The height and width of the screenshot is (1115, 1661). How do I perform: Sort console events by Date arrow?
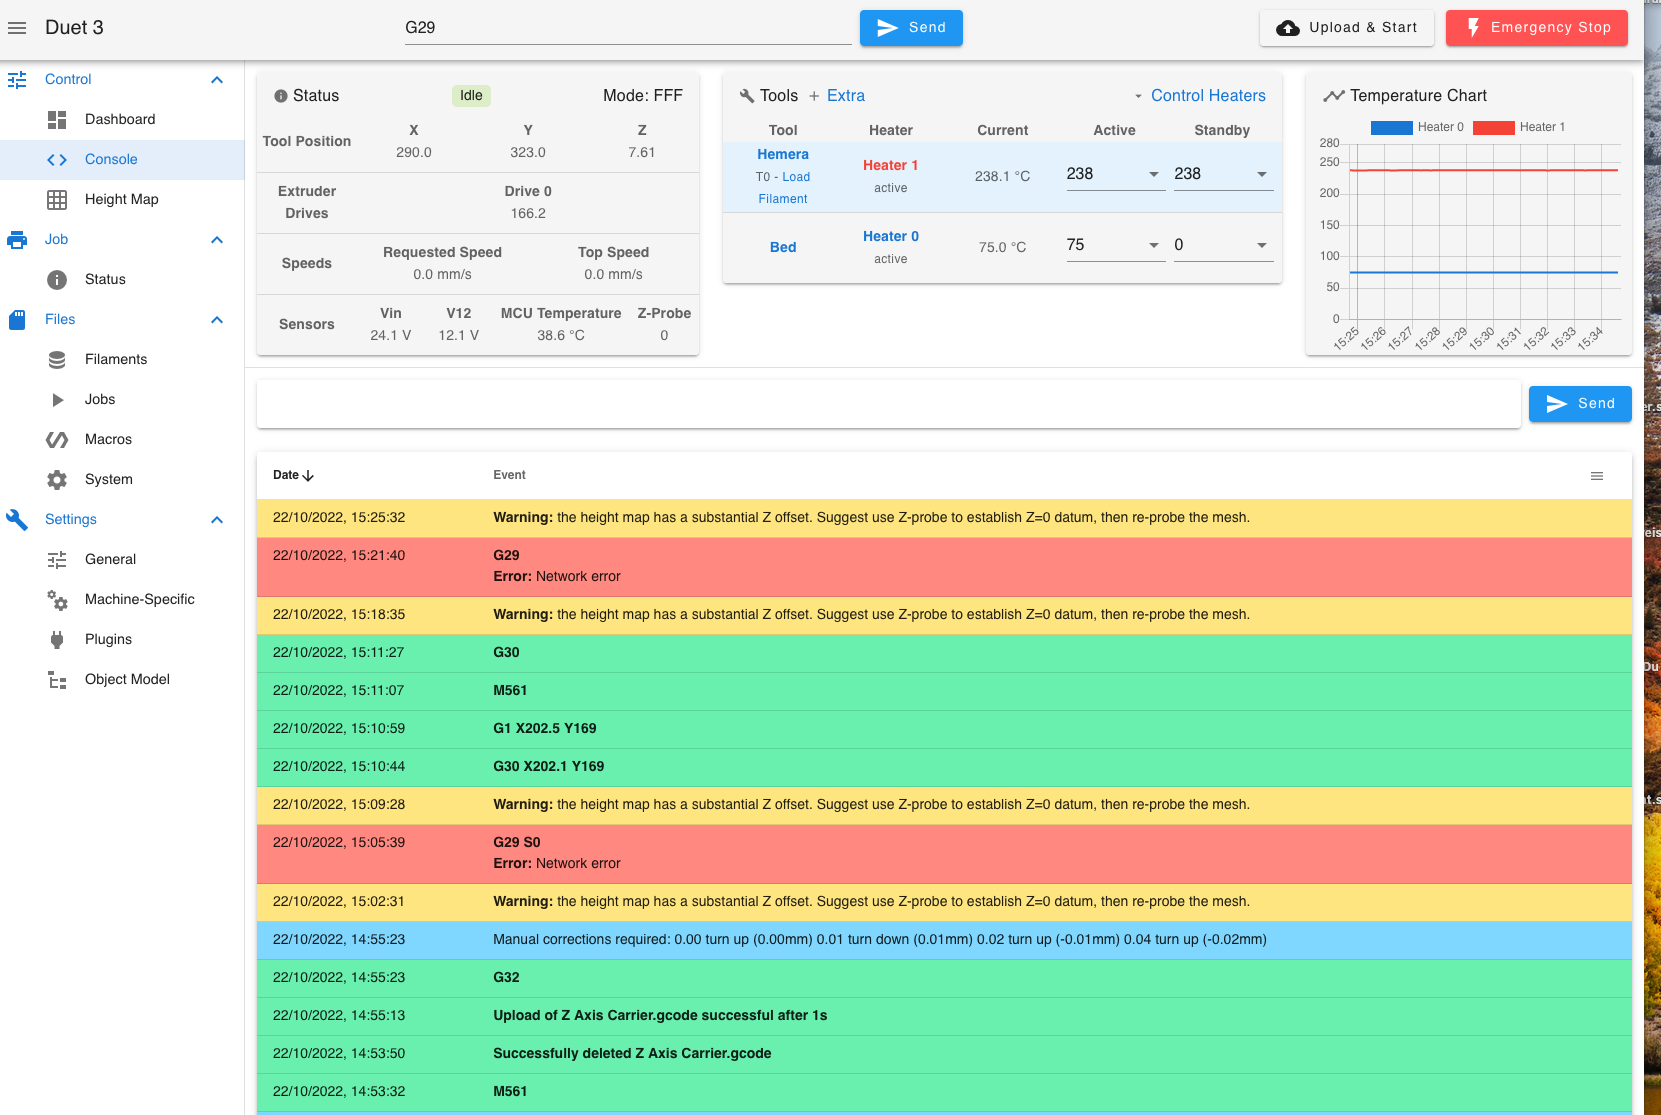click(308, 476)
